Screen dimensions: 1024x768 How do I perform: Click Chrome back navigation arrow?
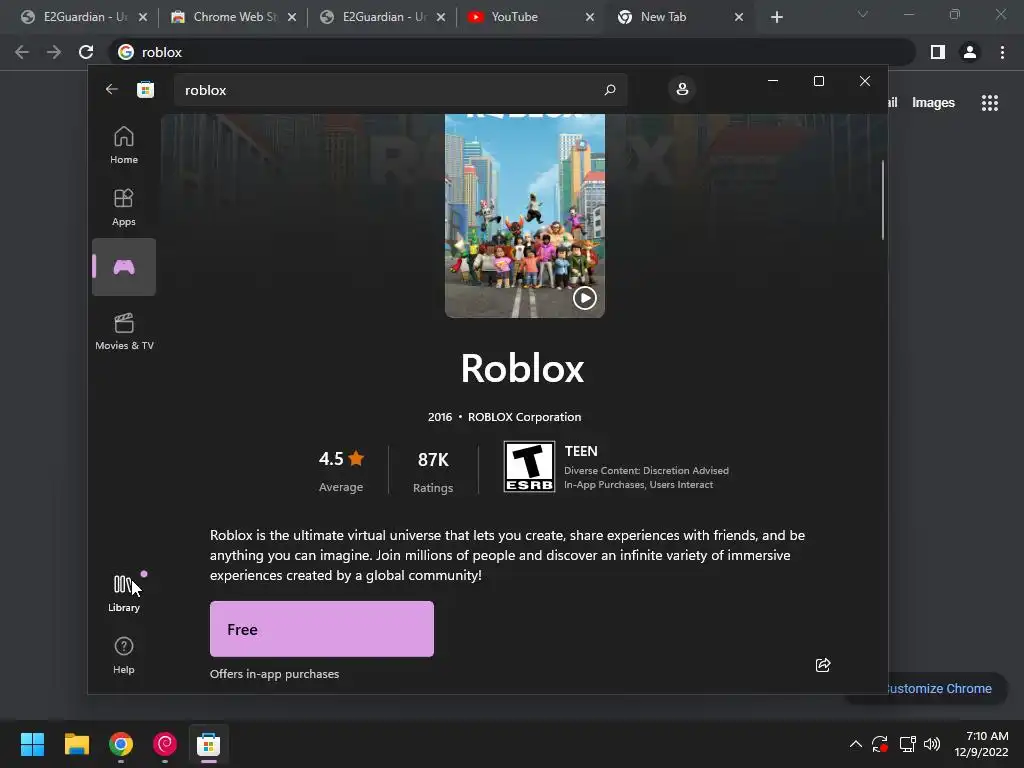click(x=22, y=52)
